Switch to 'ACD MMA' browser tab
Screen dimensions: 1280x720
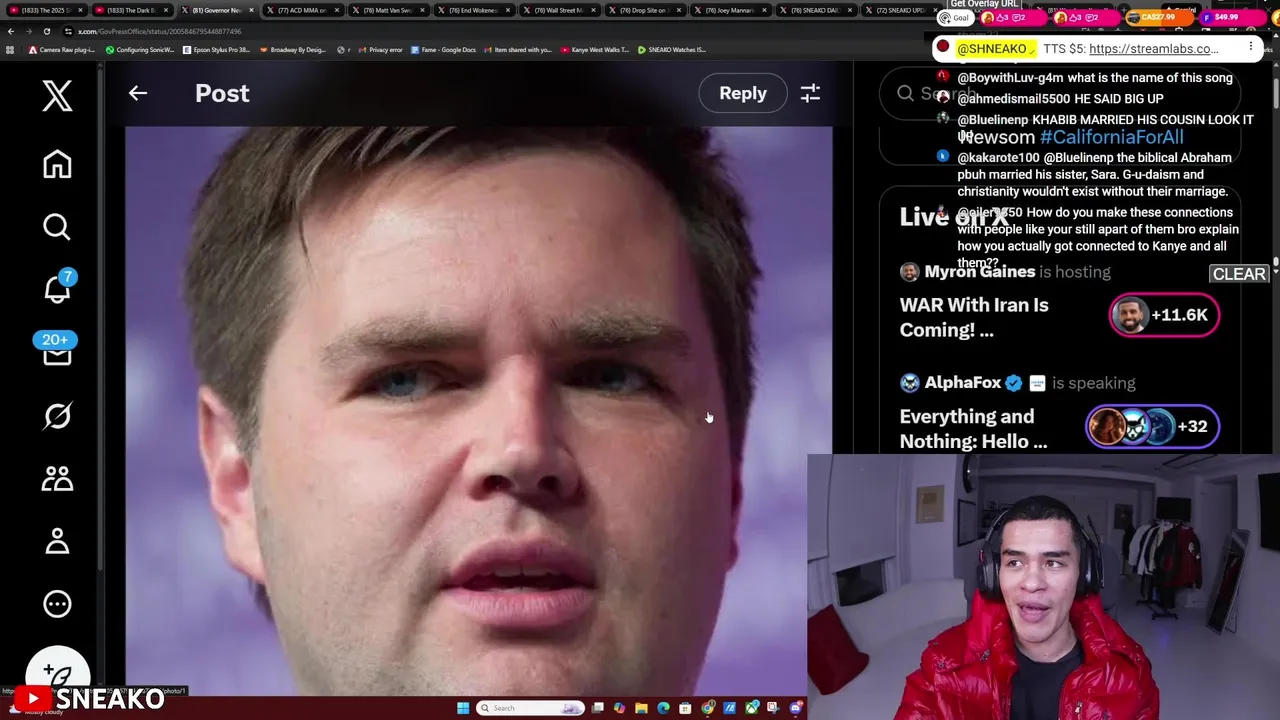[303, 10]
